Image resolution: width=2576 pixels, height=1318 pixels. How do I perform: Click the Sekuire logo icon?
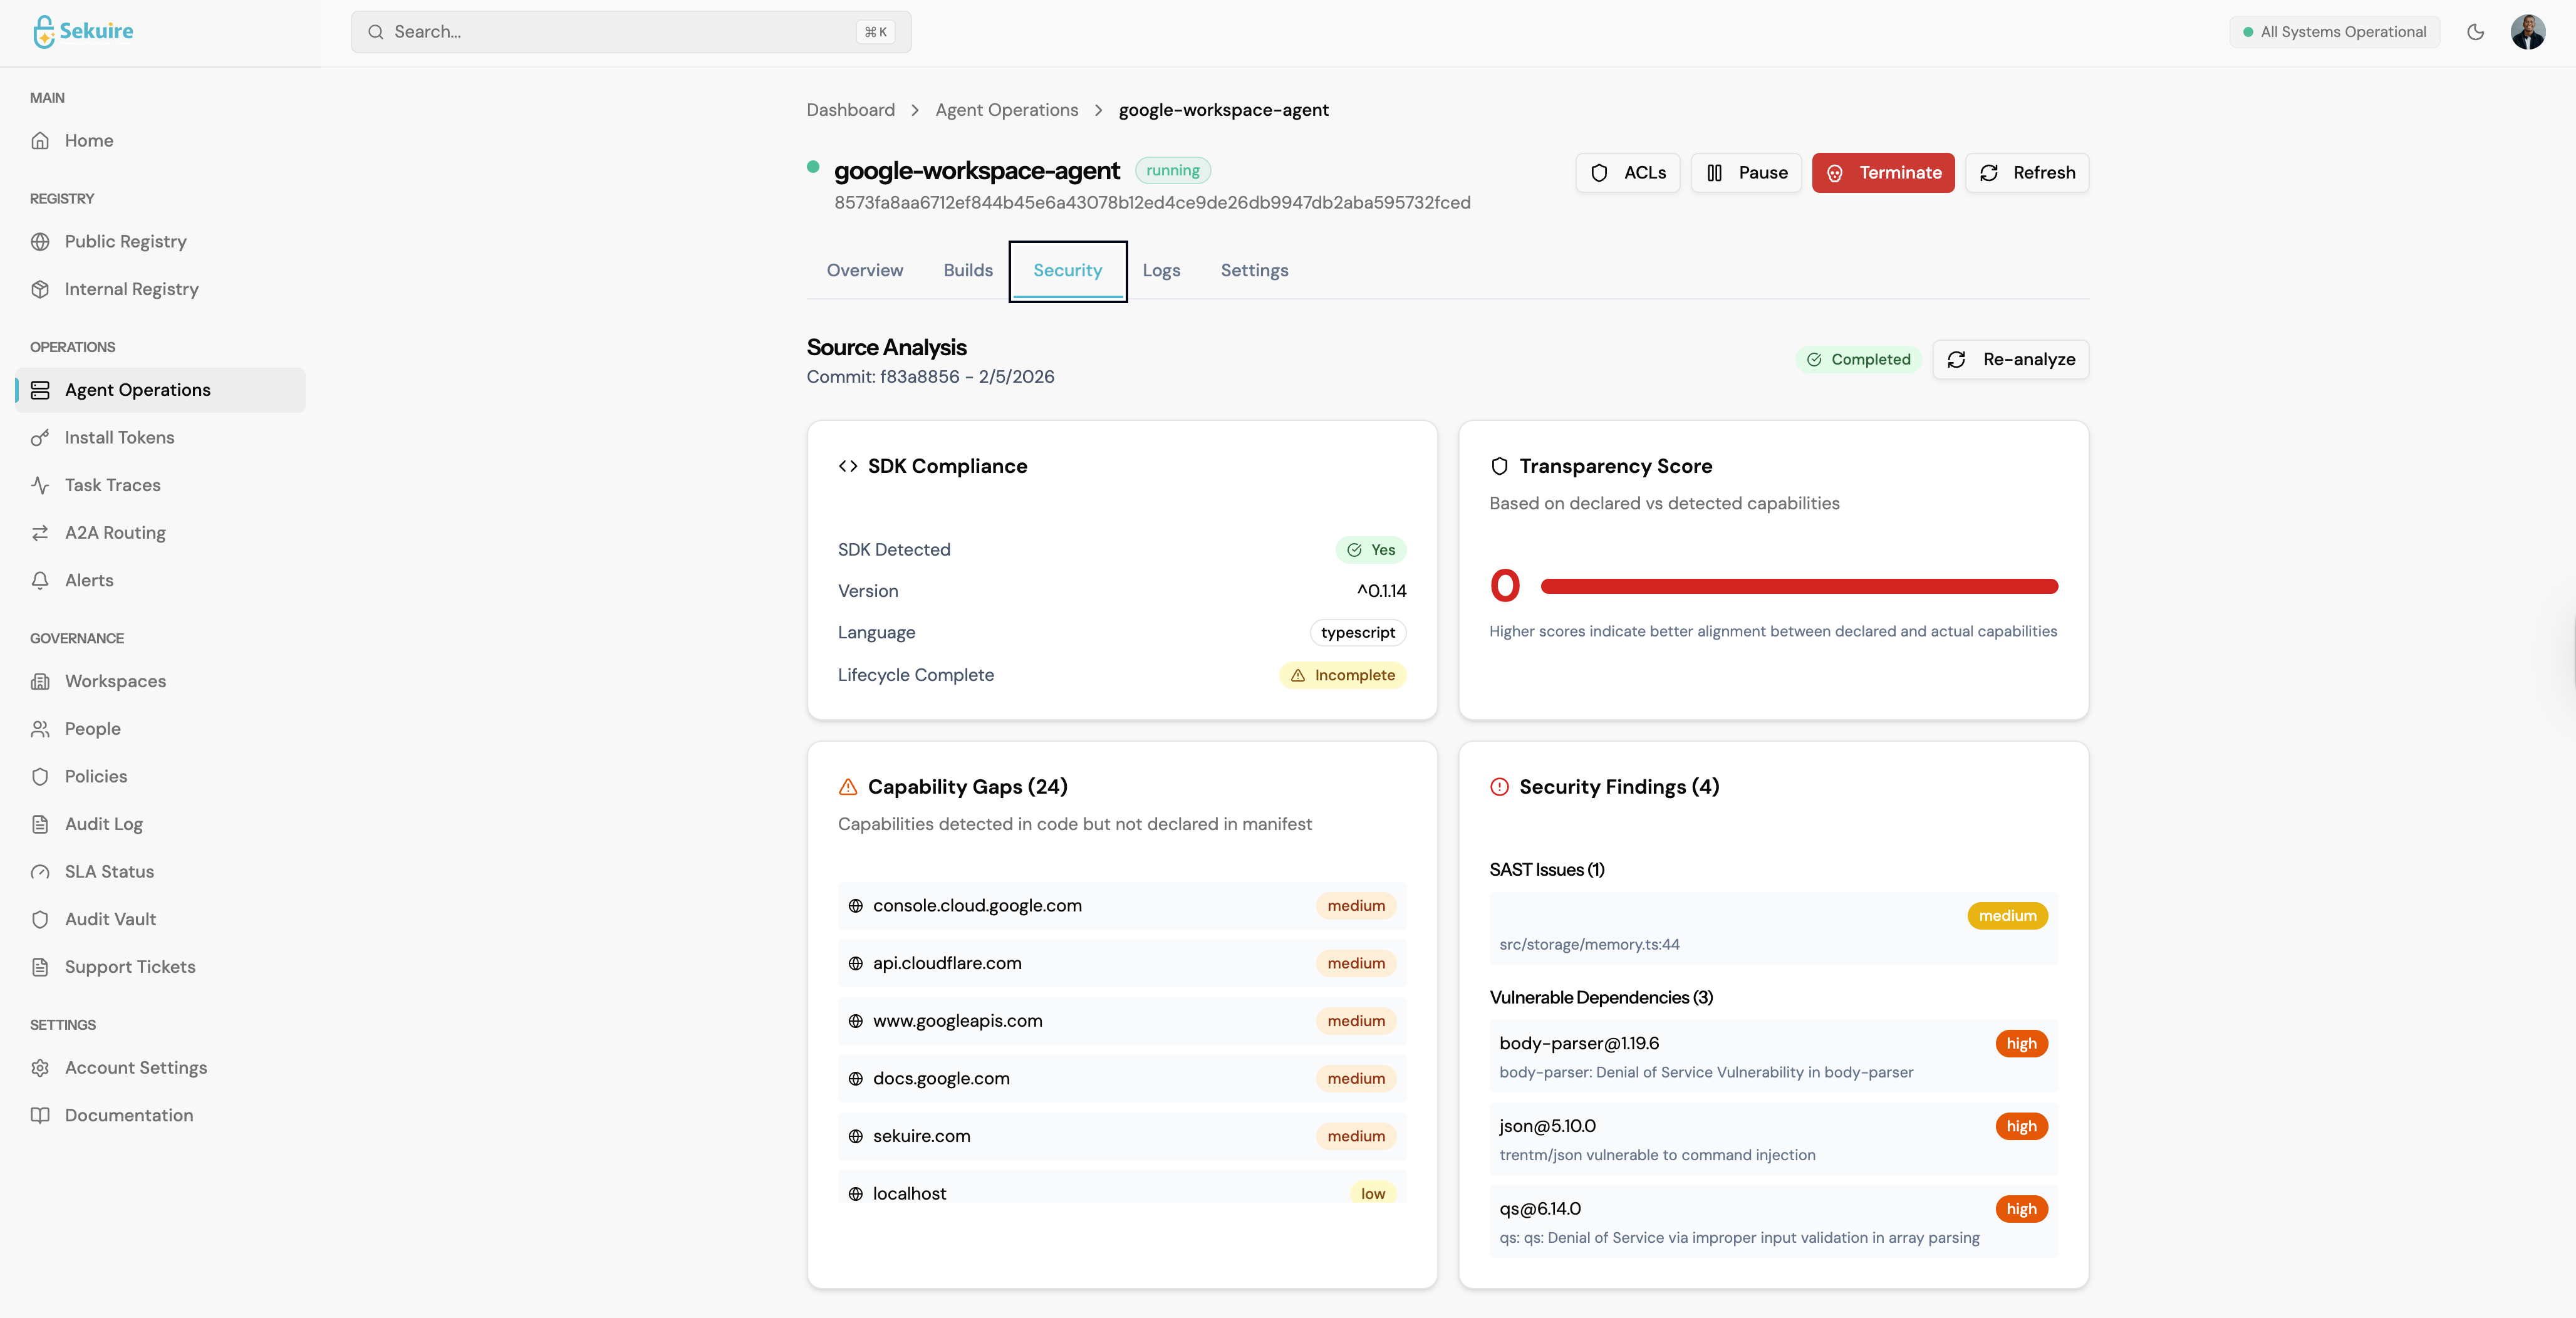coord(43,32)
